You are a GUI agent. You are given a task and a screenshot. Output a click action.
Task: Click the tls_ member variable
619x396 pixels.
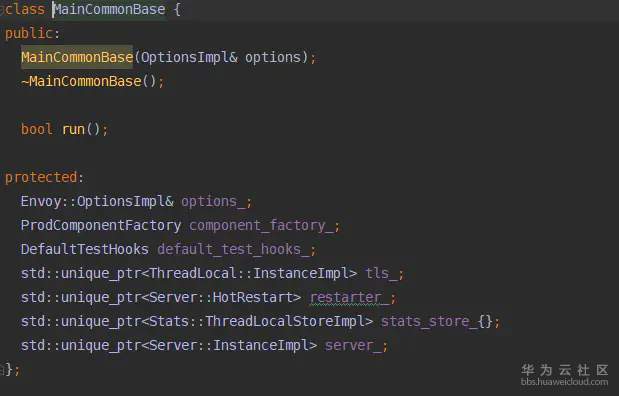click(381, 273)
